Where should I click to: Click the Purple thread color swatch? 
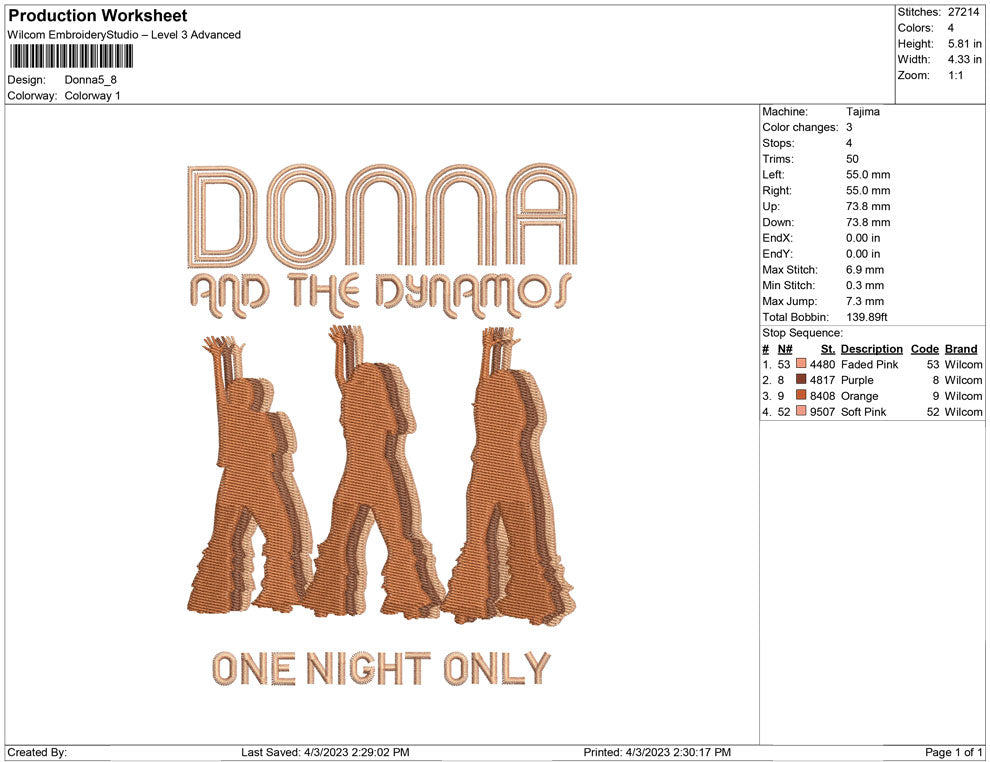point(801,379)
